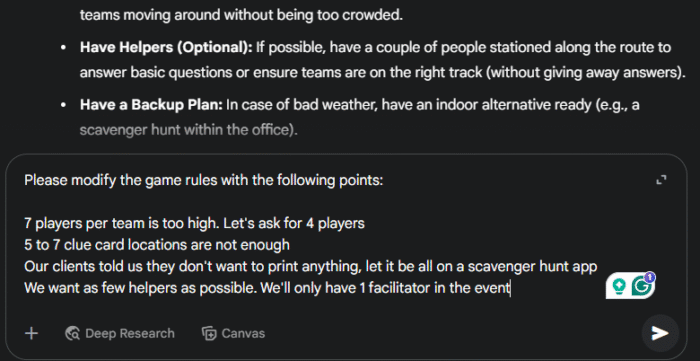This screenshot has width=700, height=361.
Task: Click 'teams moving around' text at the top
Action: (x=150, y=16)
